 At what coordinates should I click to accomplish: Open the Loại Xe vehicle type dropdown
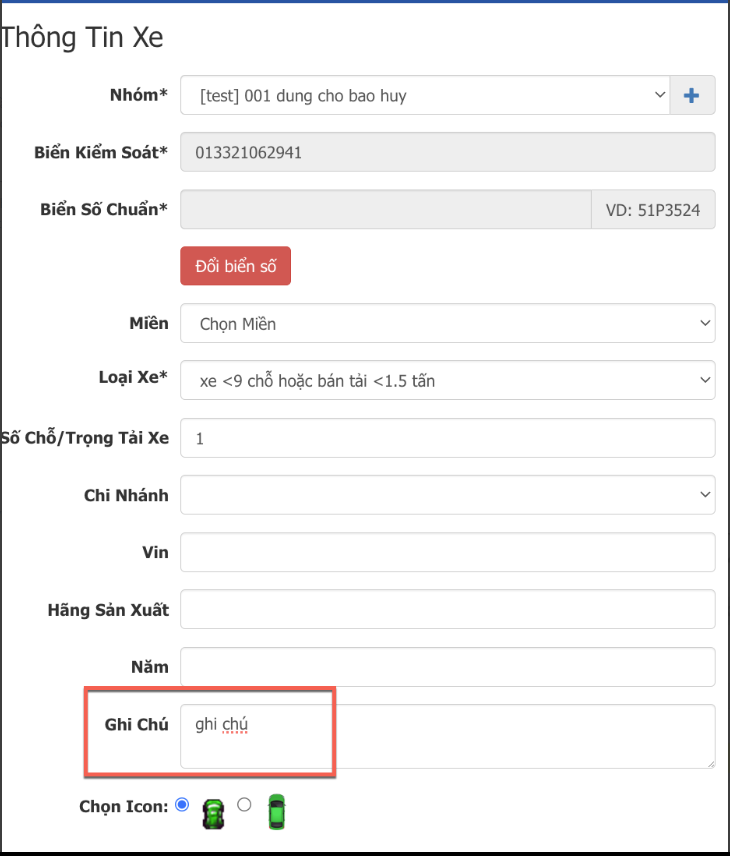point(448,381)
